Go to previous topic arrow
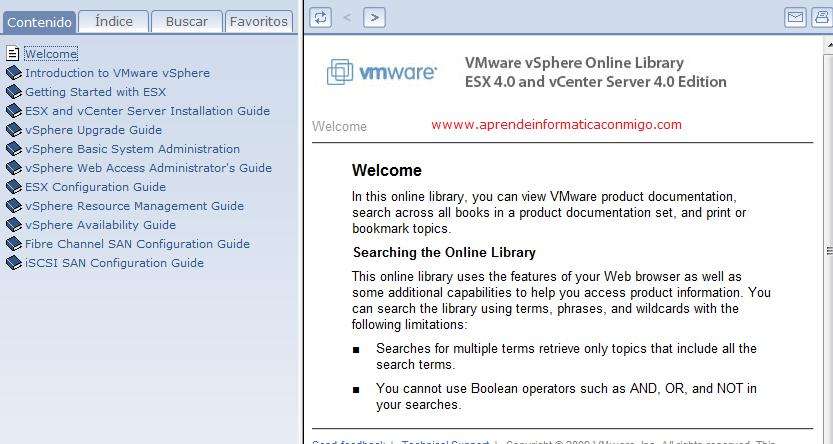The height and width of the screenshot is (444, 833). (x=347, y=18)
